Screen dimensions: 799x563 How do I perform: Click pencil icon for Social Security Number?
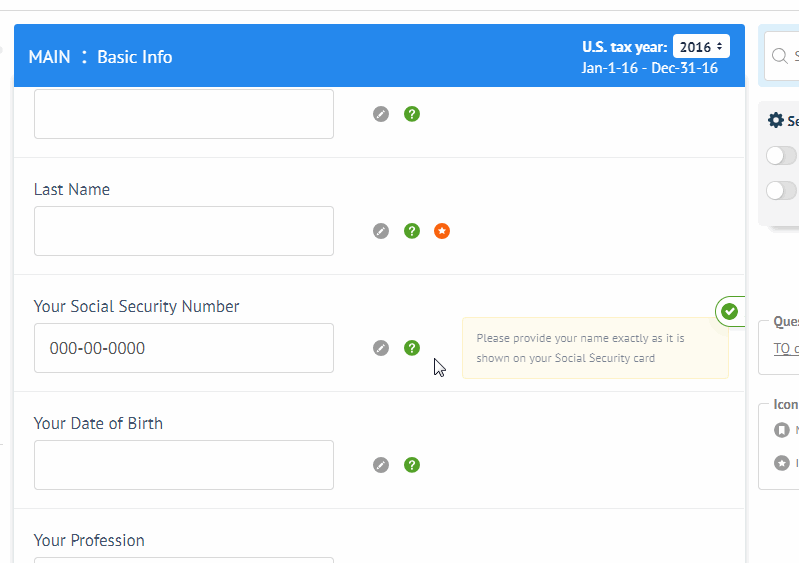(x=380, y=348)
